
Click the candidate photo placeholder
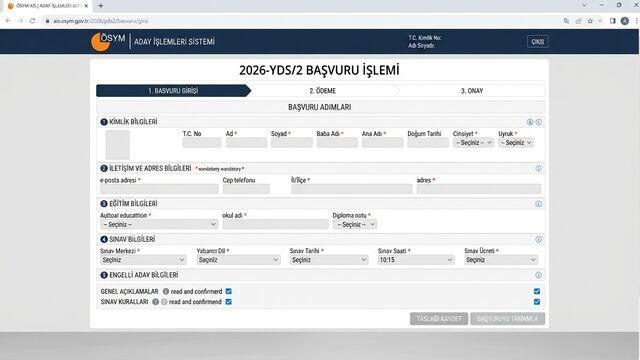coord(118,145)
